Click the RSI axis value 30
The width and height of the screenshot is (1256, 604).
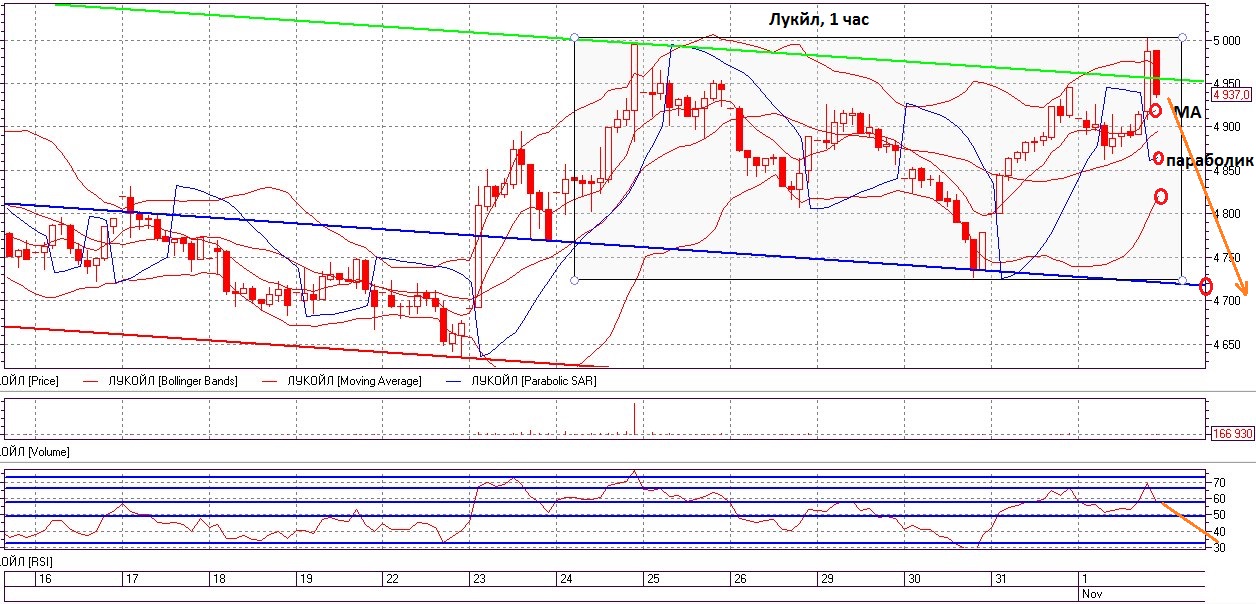(1219, 546)
